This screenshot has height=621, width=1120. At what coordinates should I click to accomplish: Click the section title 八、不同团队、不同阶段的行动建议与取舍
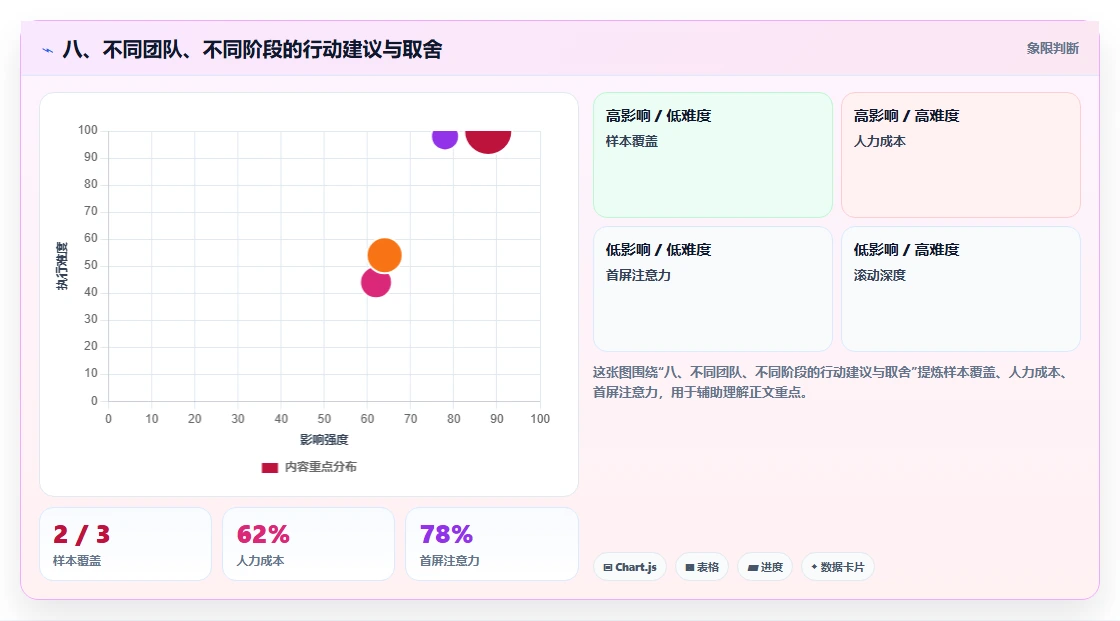(x=252, y=49)
